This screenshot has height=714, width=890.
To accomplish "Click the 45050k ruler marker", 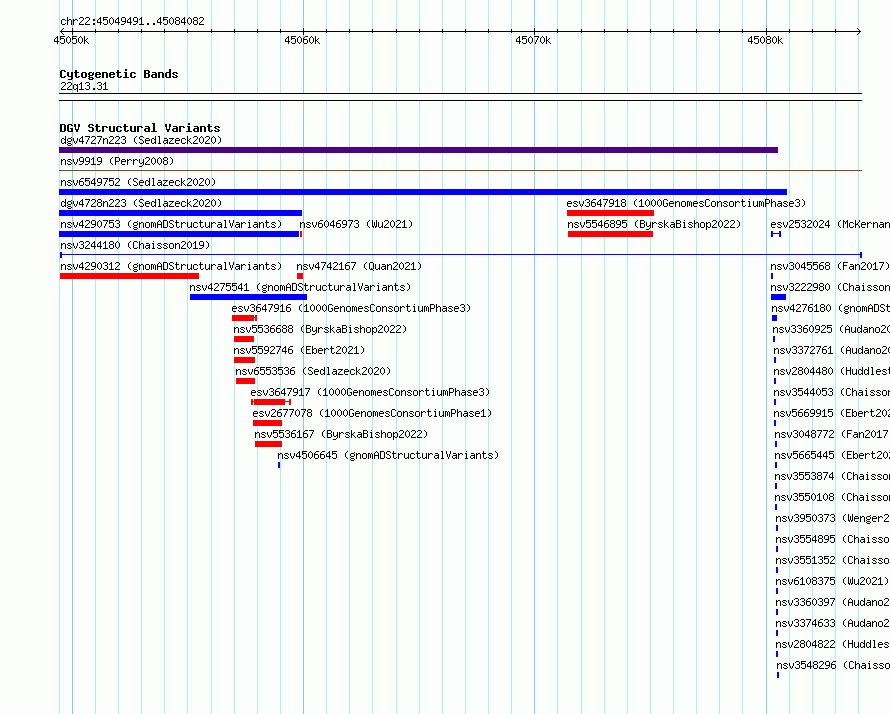I will pos(71,40).
